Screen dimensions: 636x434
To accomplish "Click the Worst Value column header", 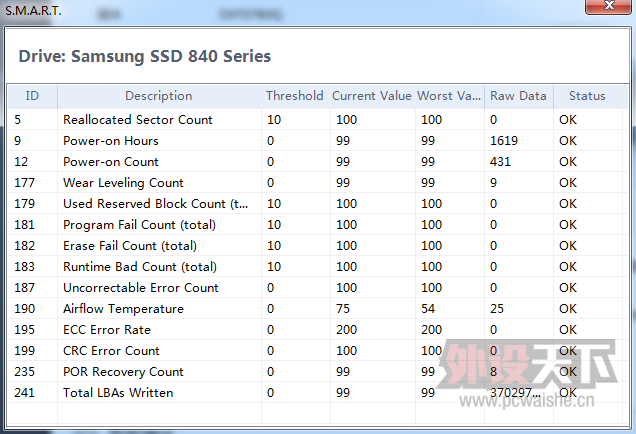I will (x=449, y=96).
